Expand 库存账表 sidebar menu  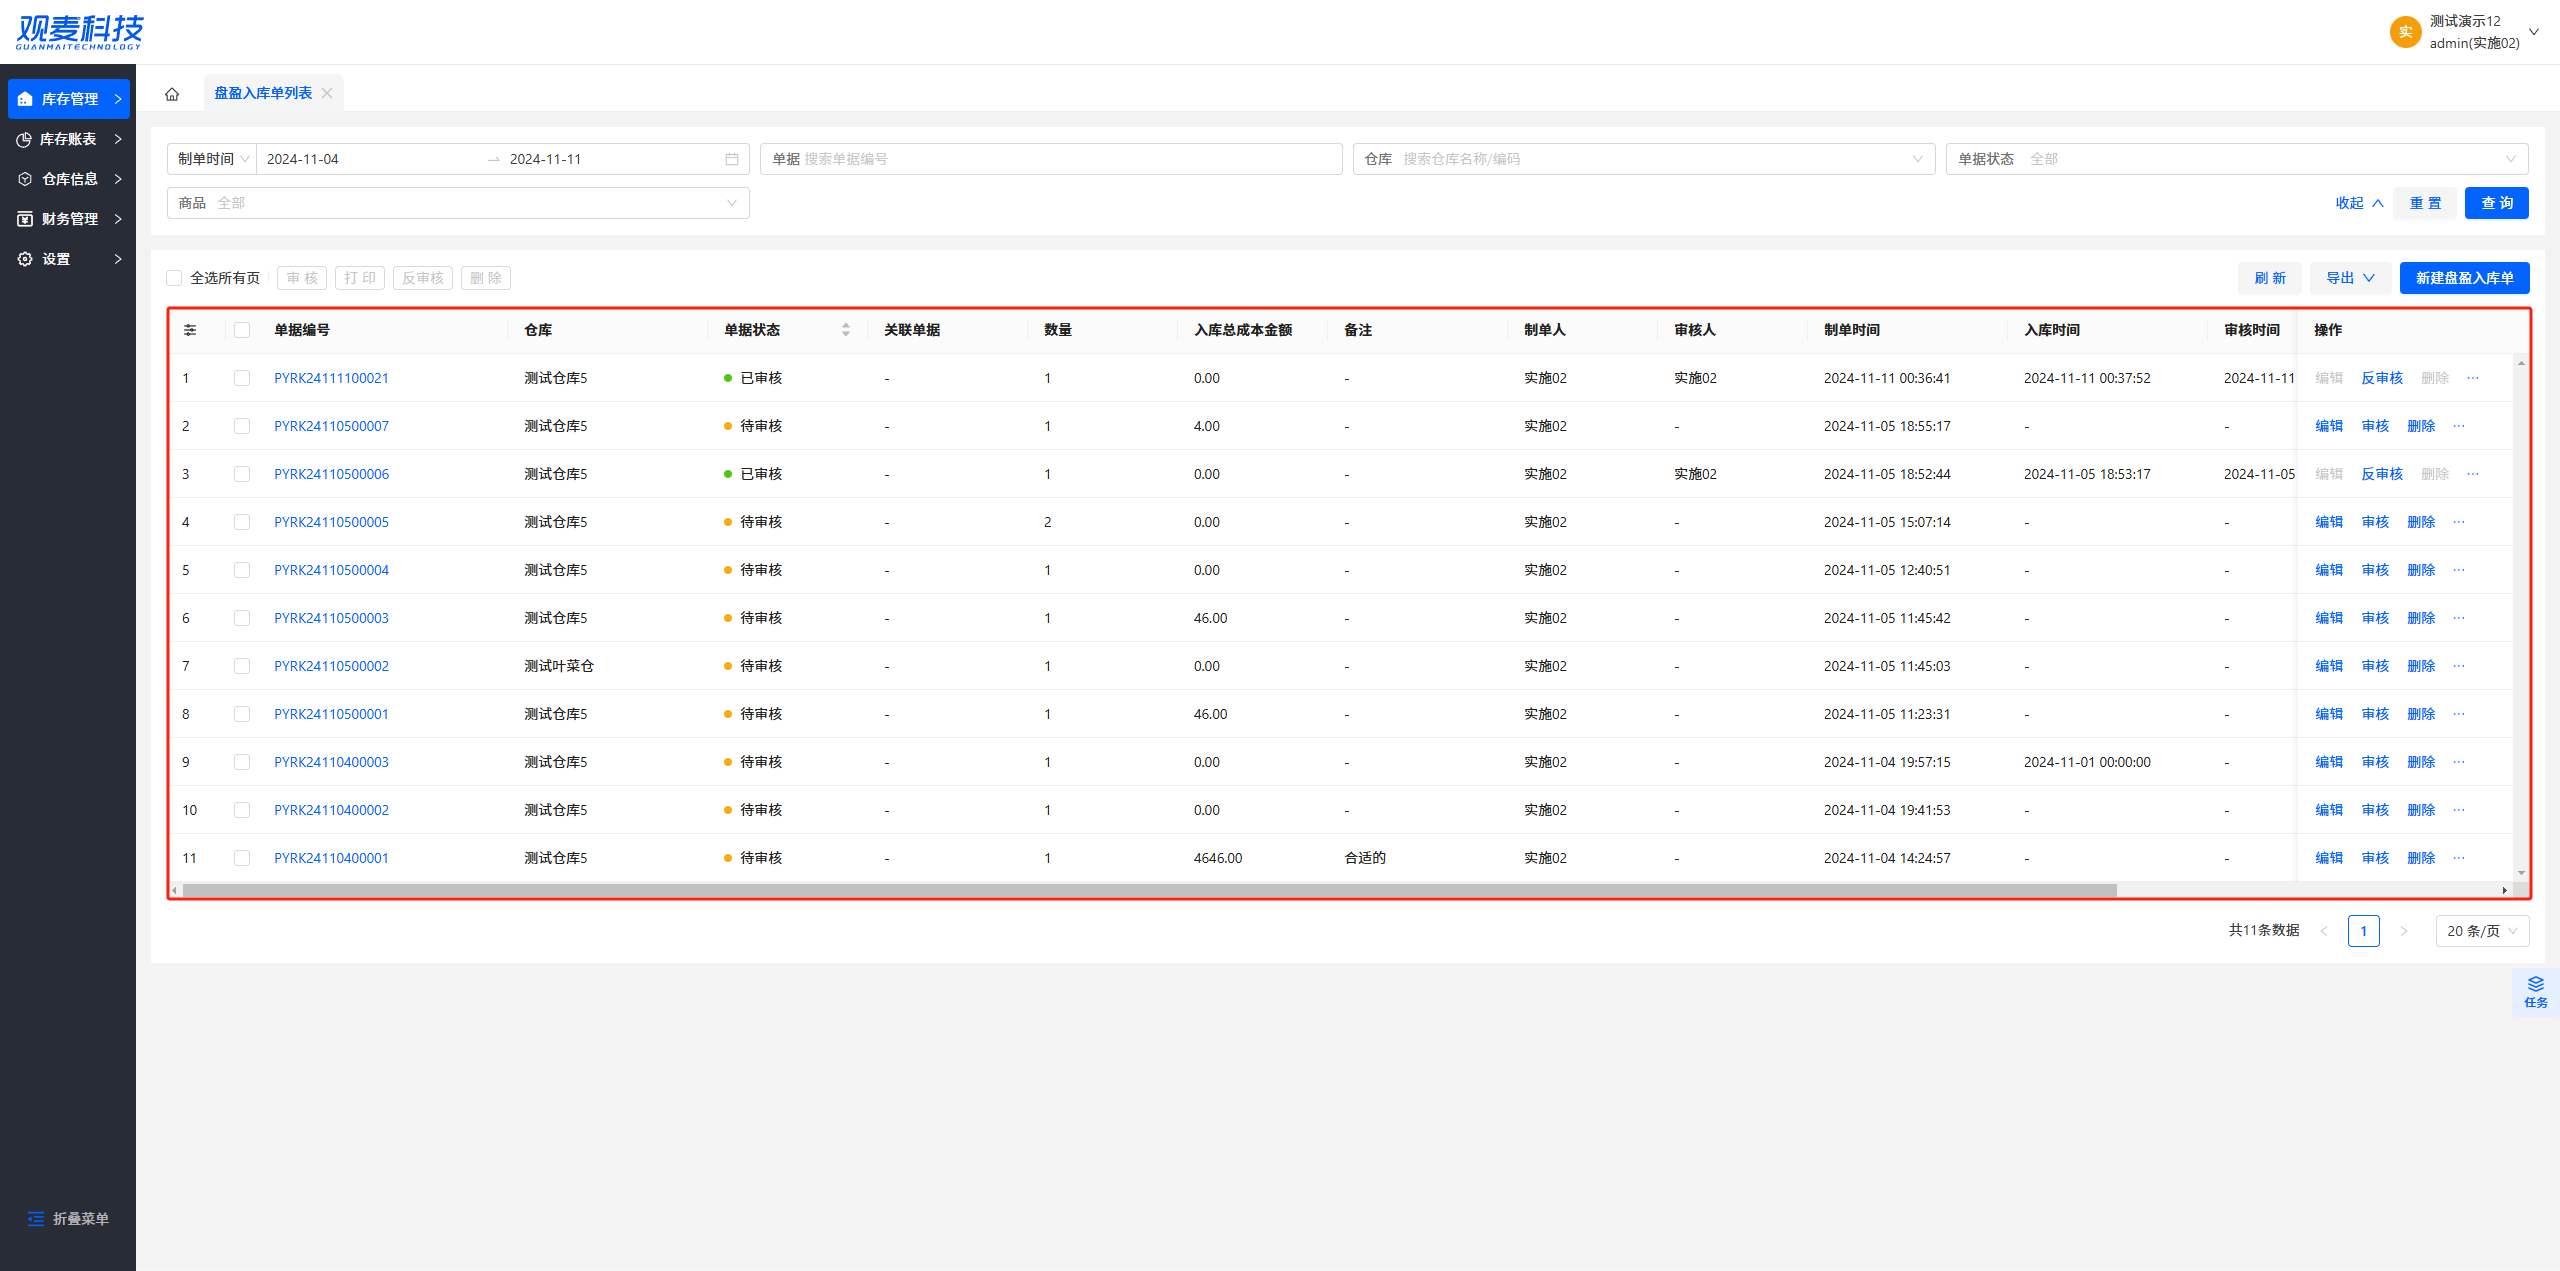[68, 139]
